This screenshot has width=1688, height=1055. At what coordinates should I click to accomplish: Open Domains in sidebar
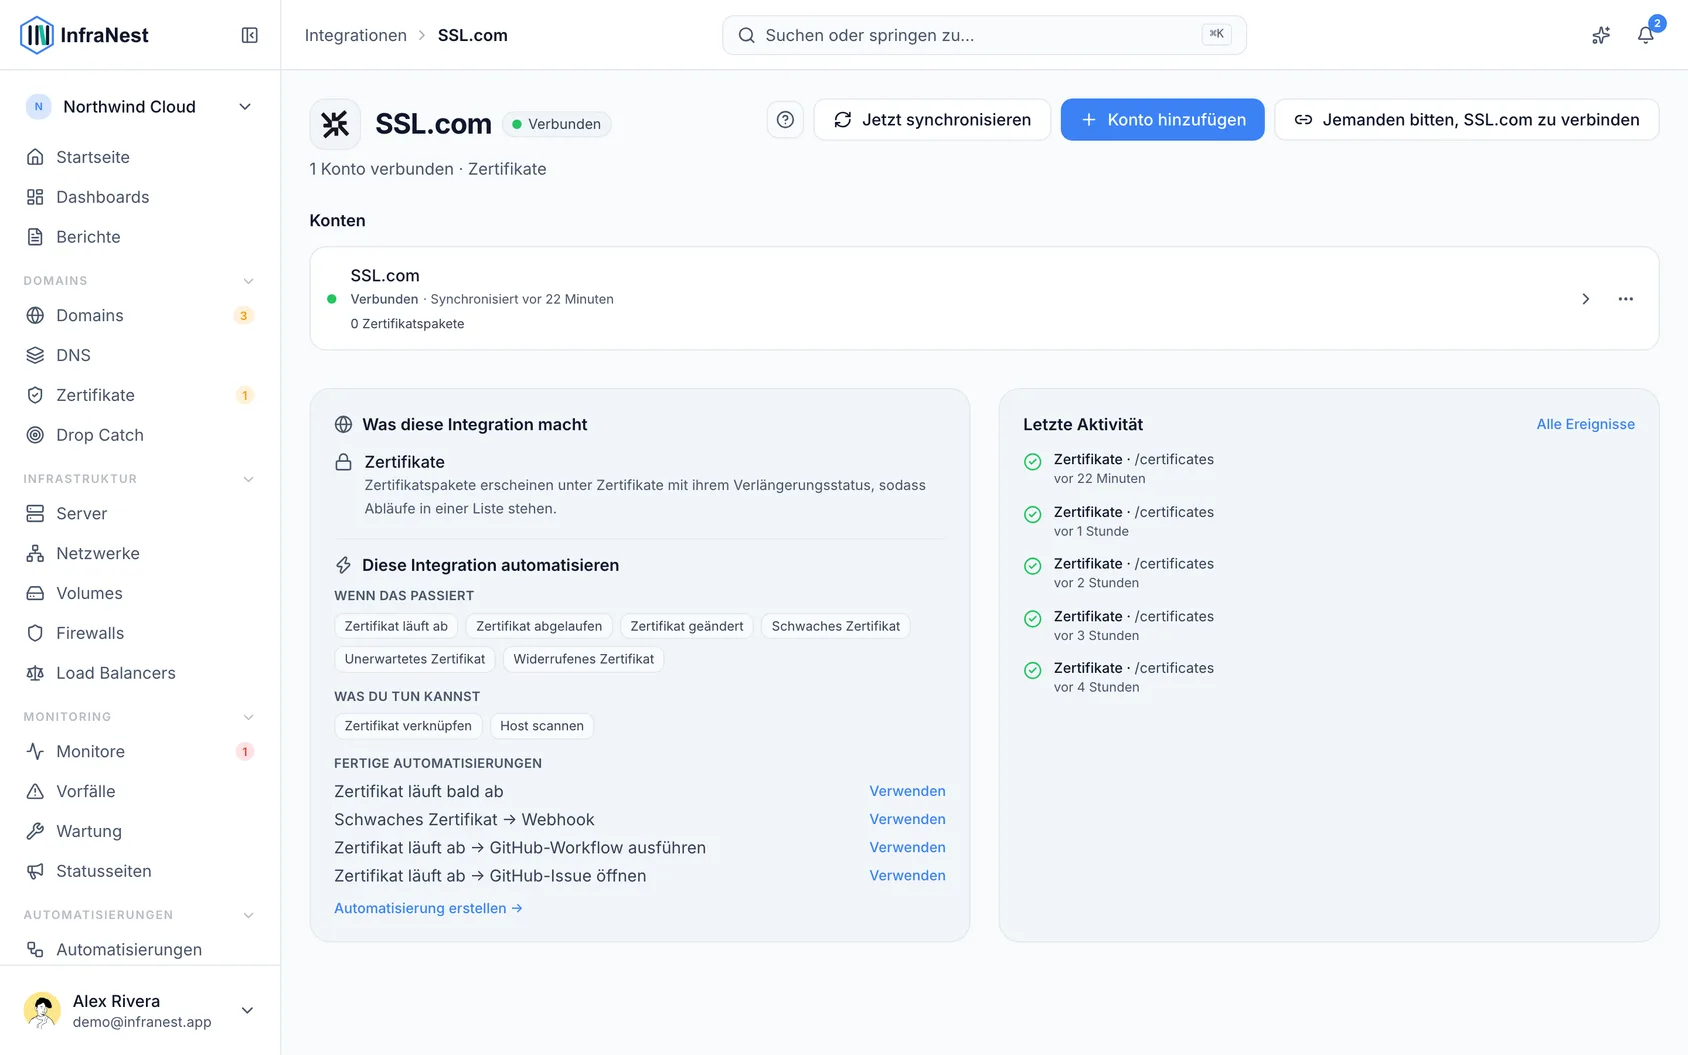point(140,315)
